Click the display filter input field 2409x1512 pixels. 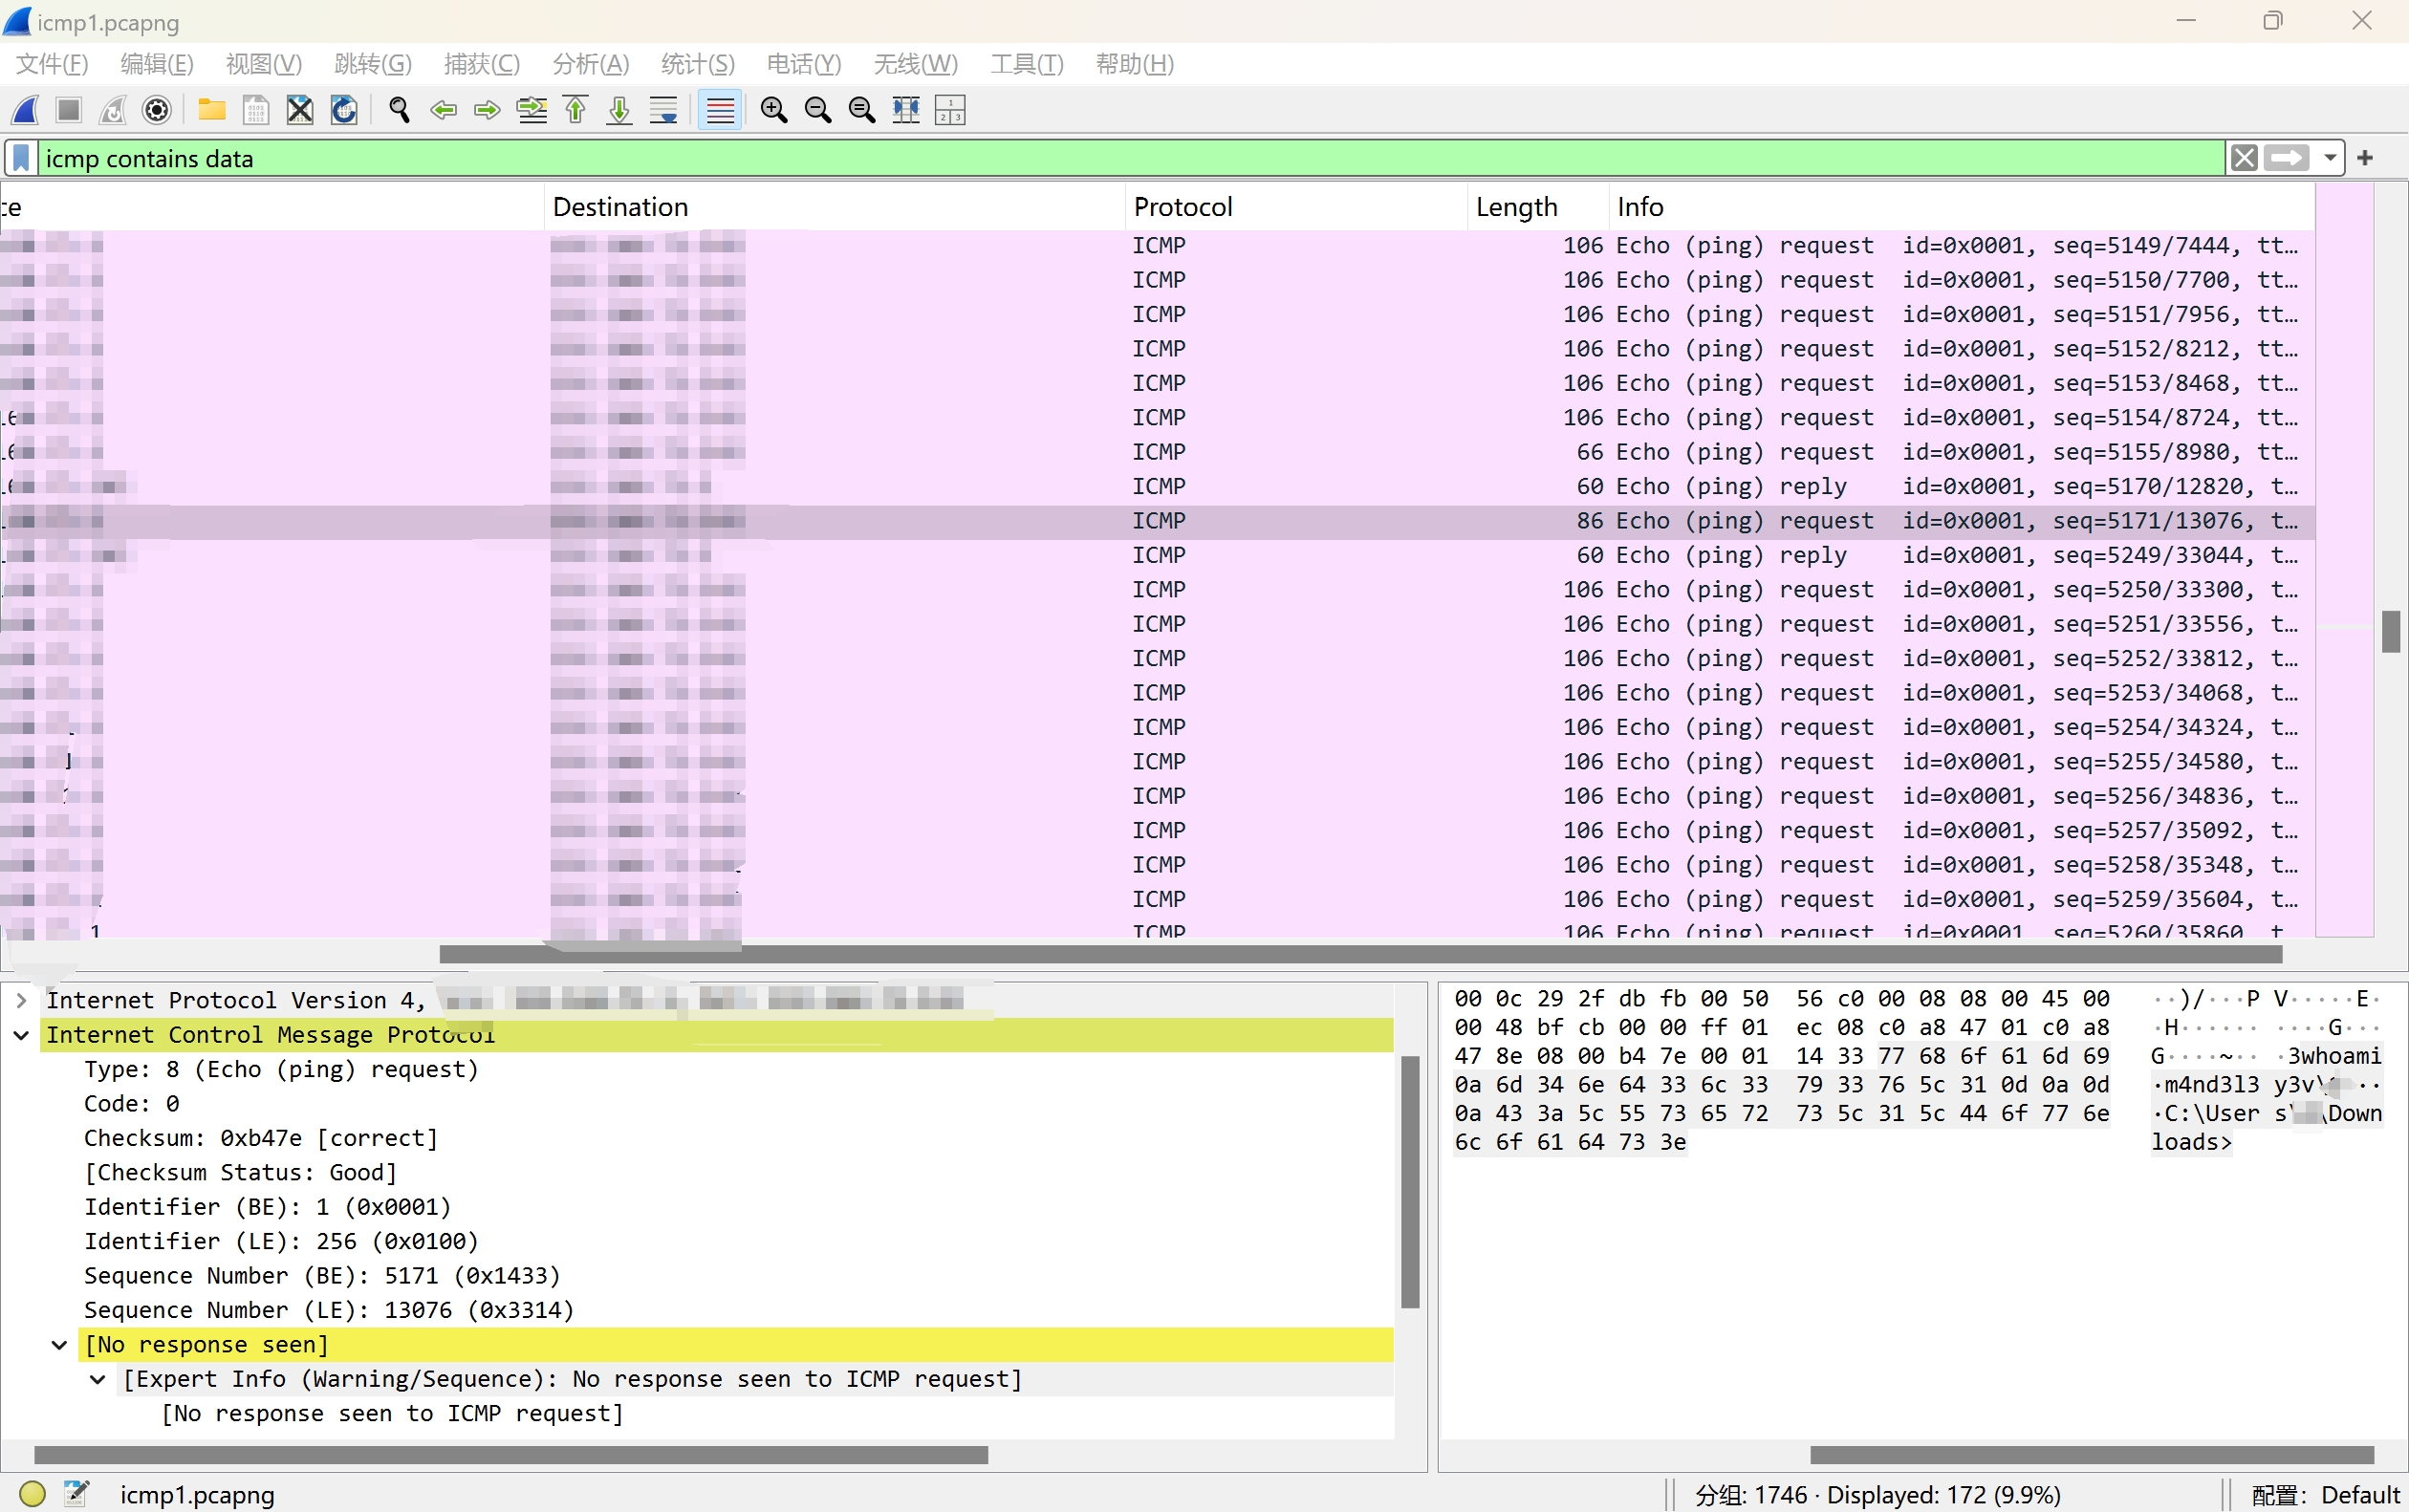pyautogui.click(x=1130, y=158)
